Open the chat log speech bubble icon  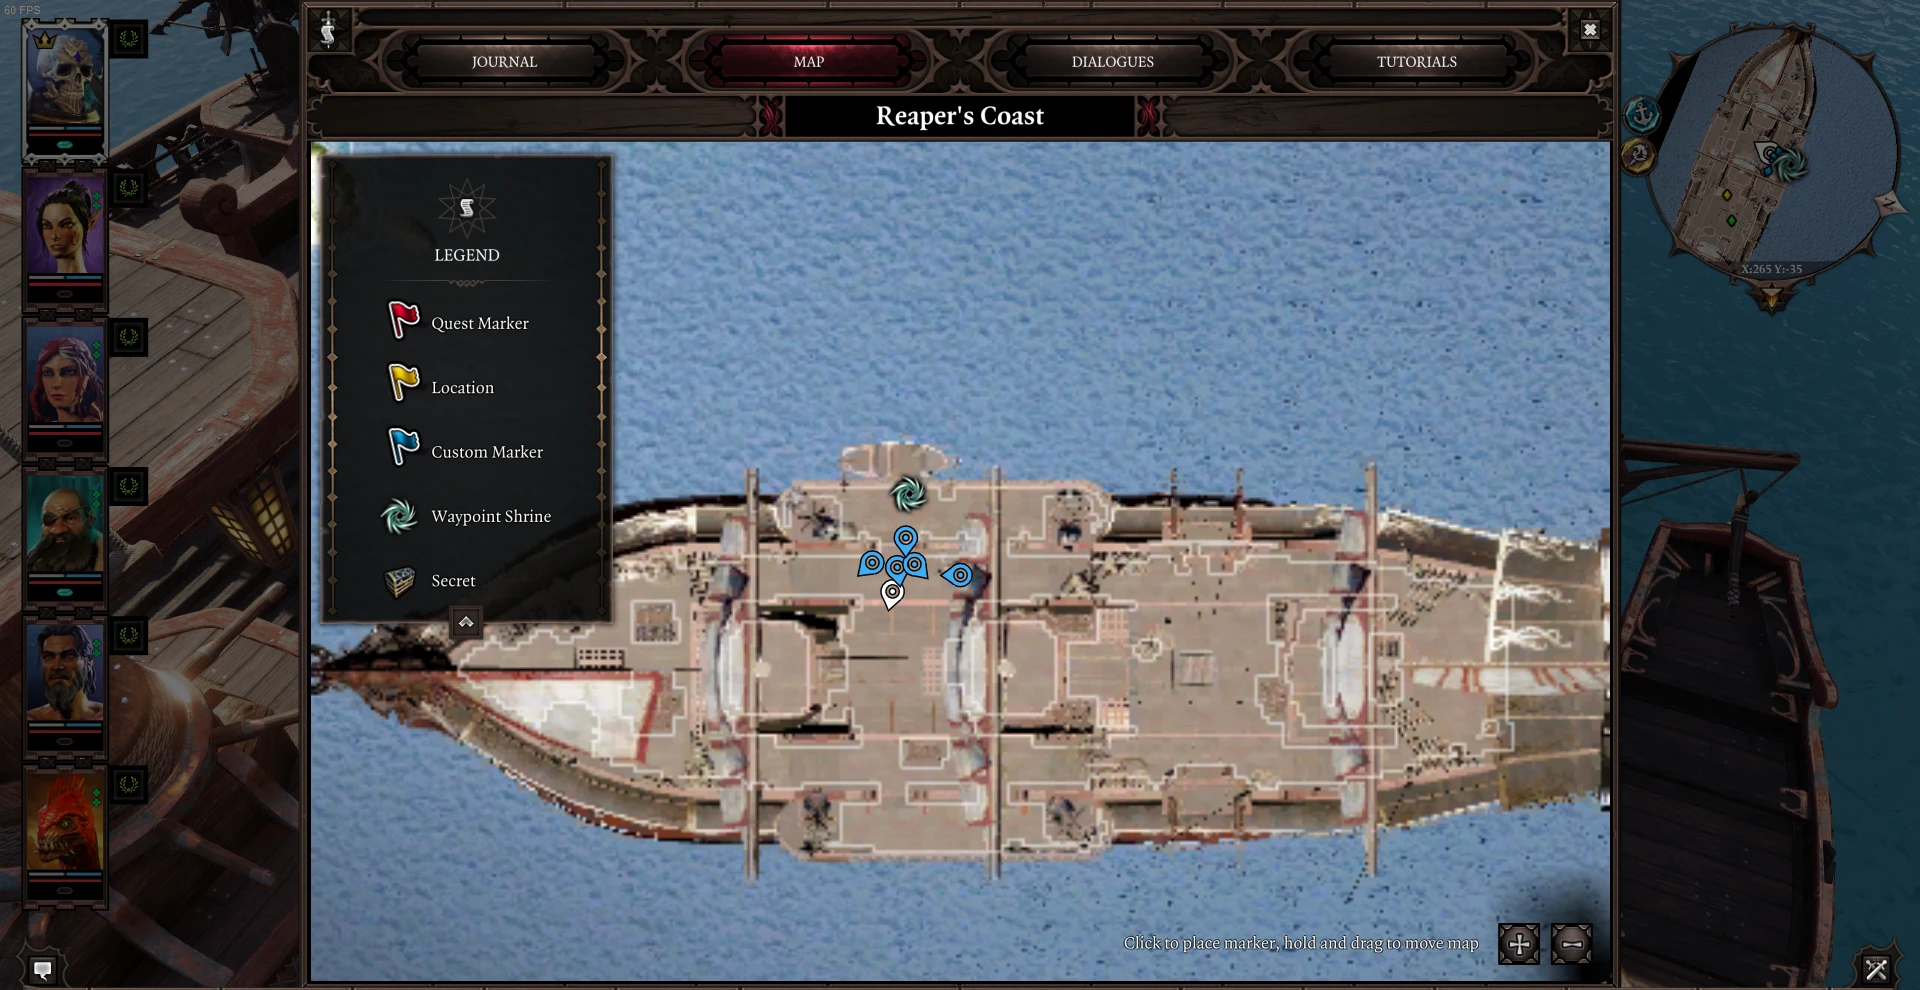click(x=42, y=969)
